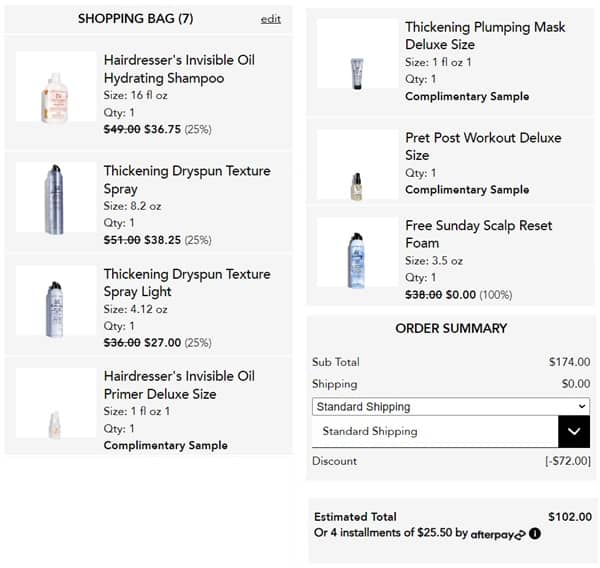This screenshot has width=600, height=568.
Task: Click the Afterpay logo
Action: 498,534
